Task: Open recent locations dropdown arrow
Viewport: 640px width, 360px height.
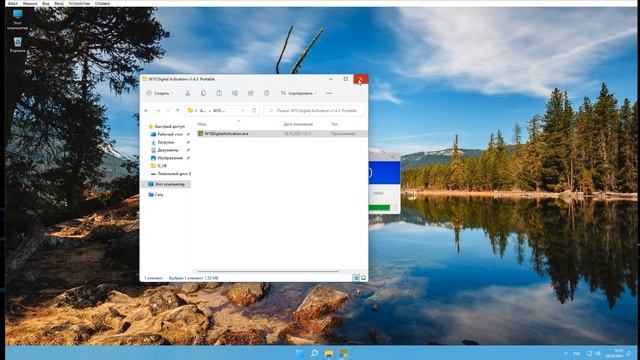Action: 168,111
